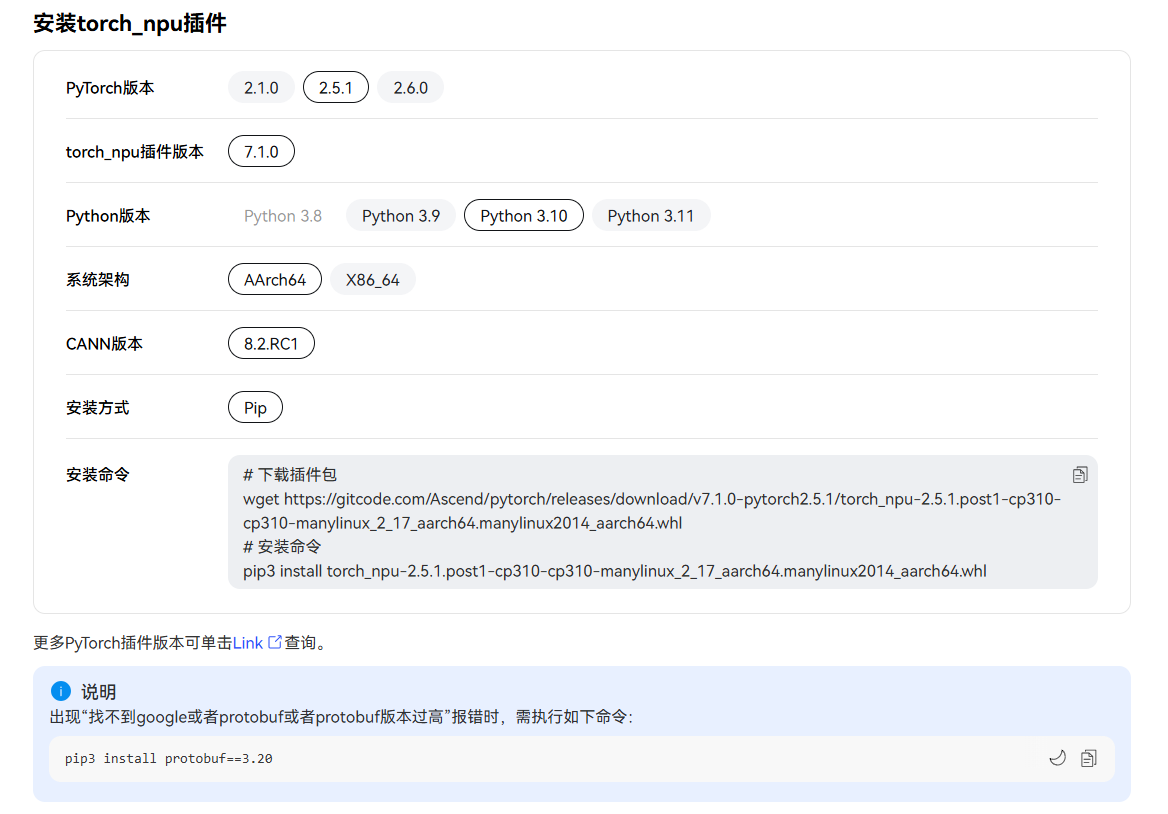Choose Python 3.11
This screenshot has width=1168, height=814.
(x=650, y=216)
